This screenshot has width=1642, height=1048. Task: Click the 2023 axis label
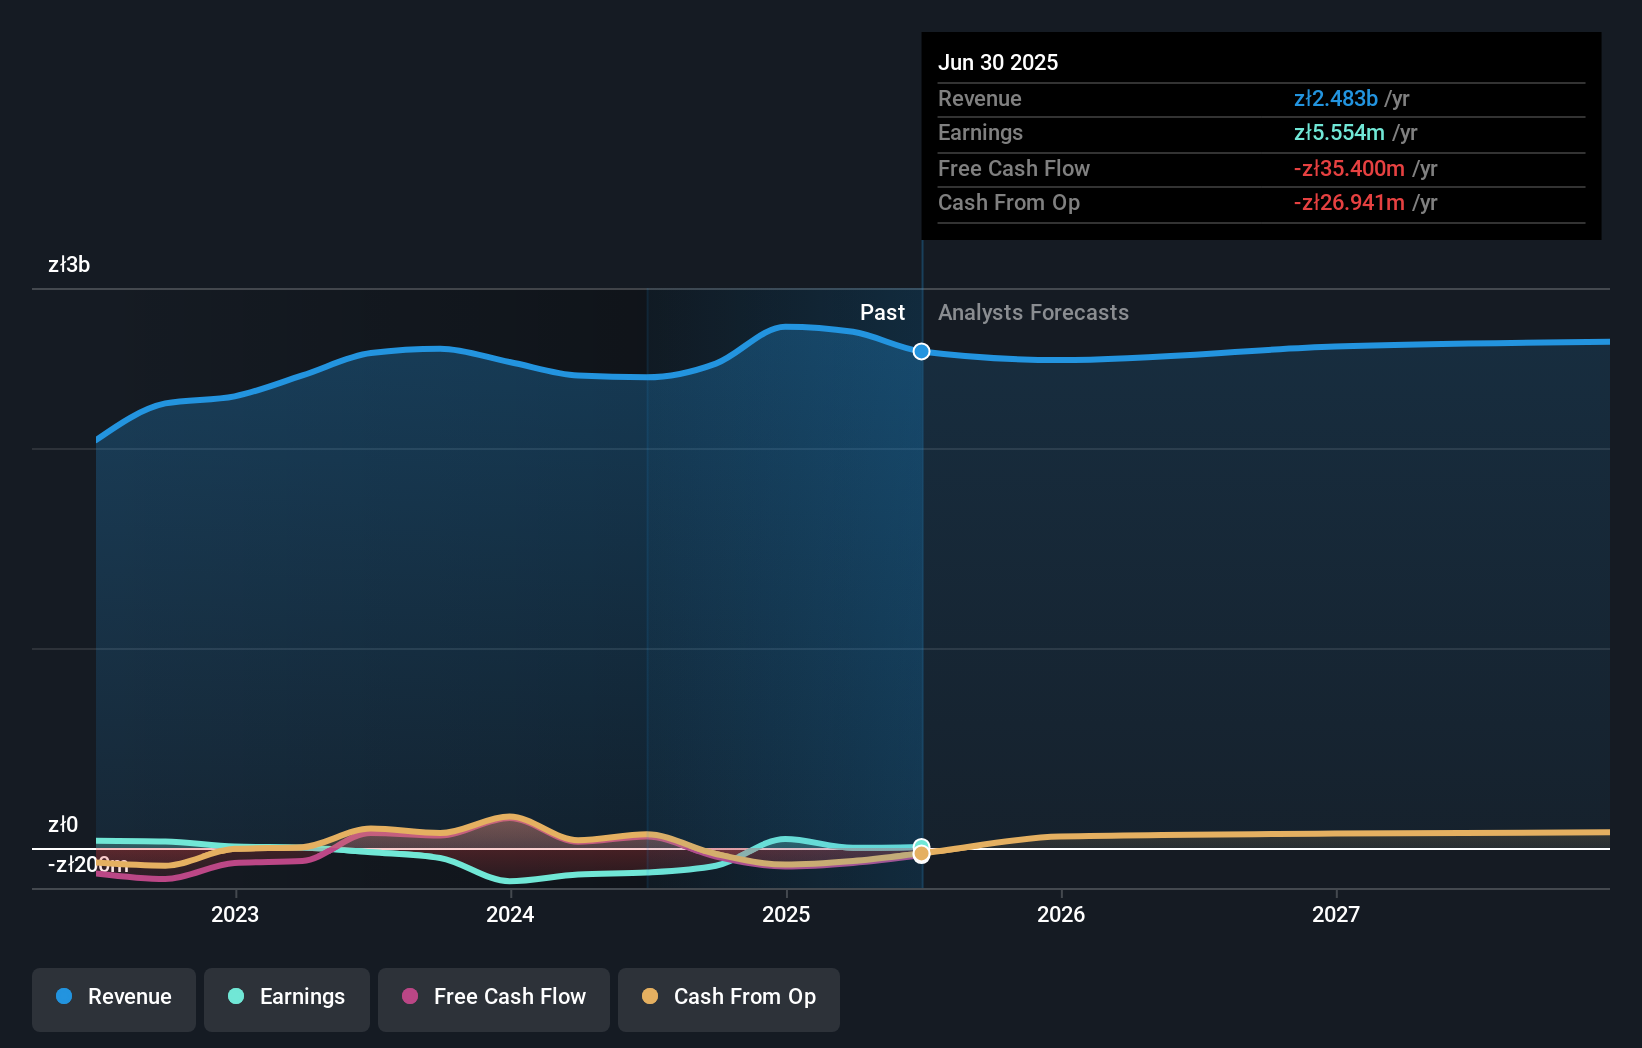(234, 913)
